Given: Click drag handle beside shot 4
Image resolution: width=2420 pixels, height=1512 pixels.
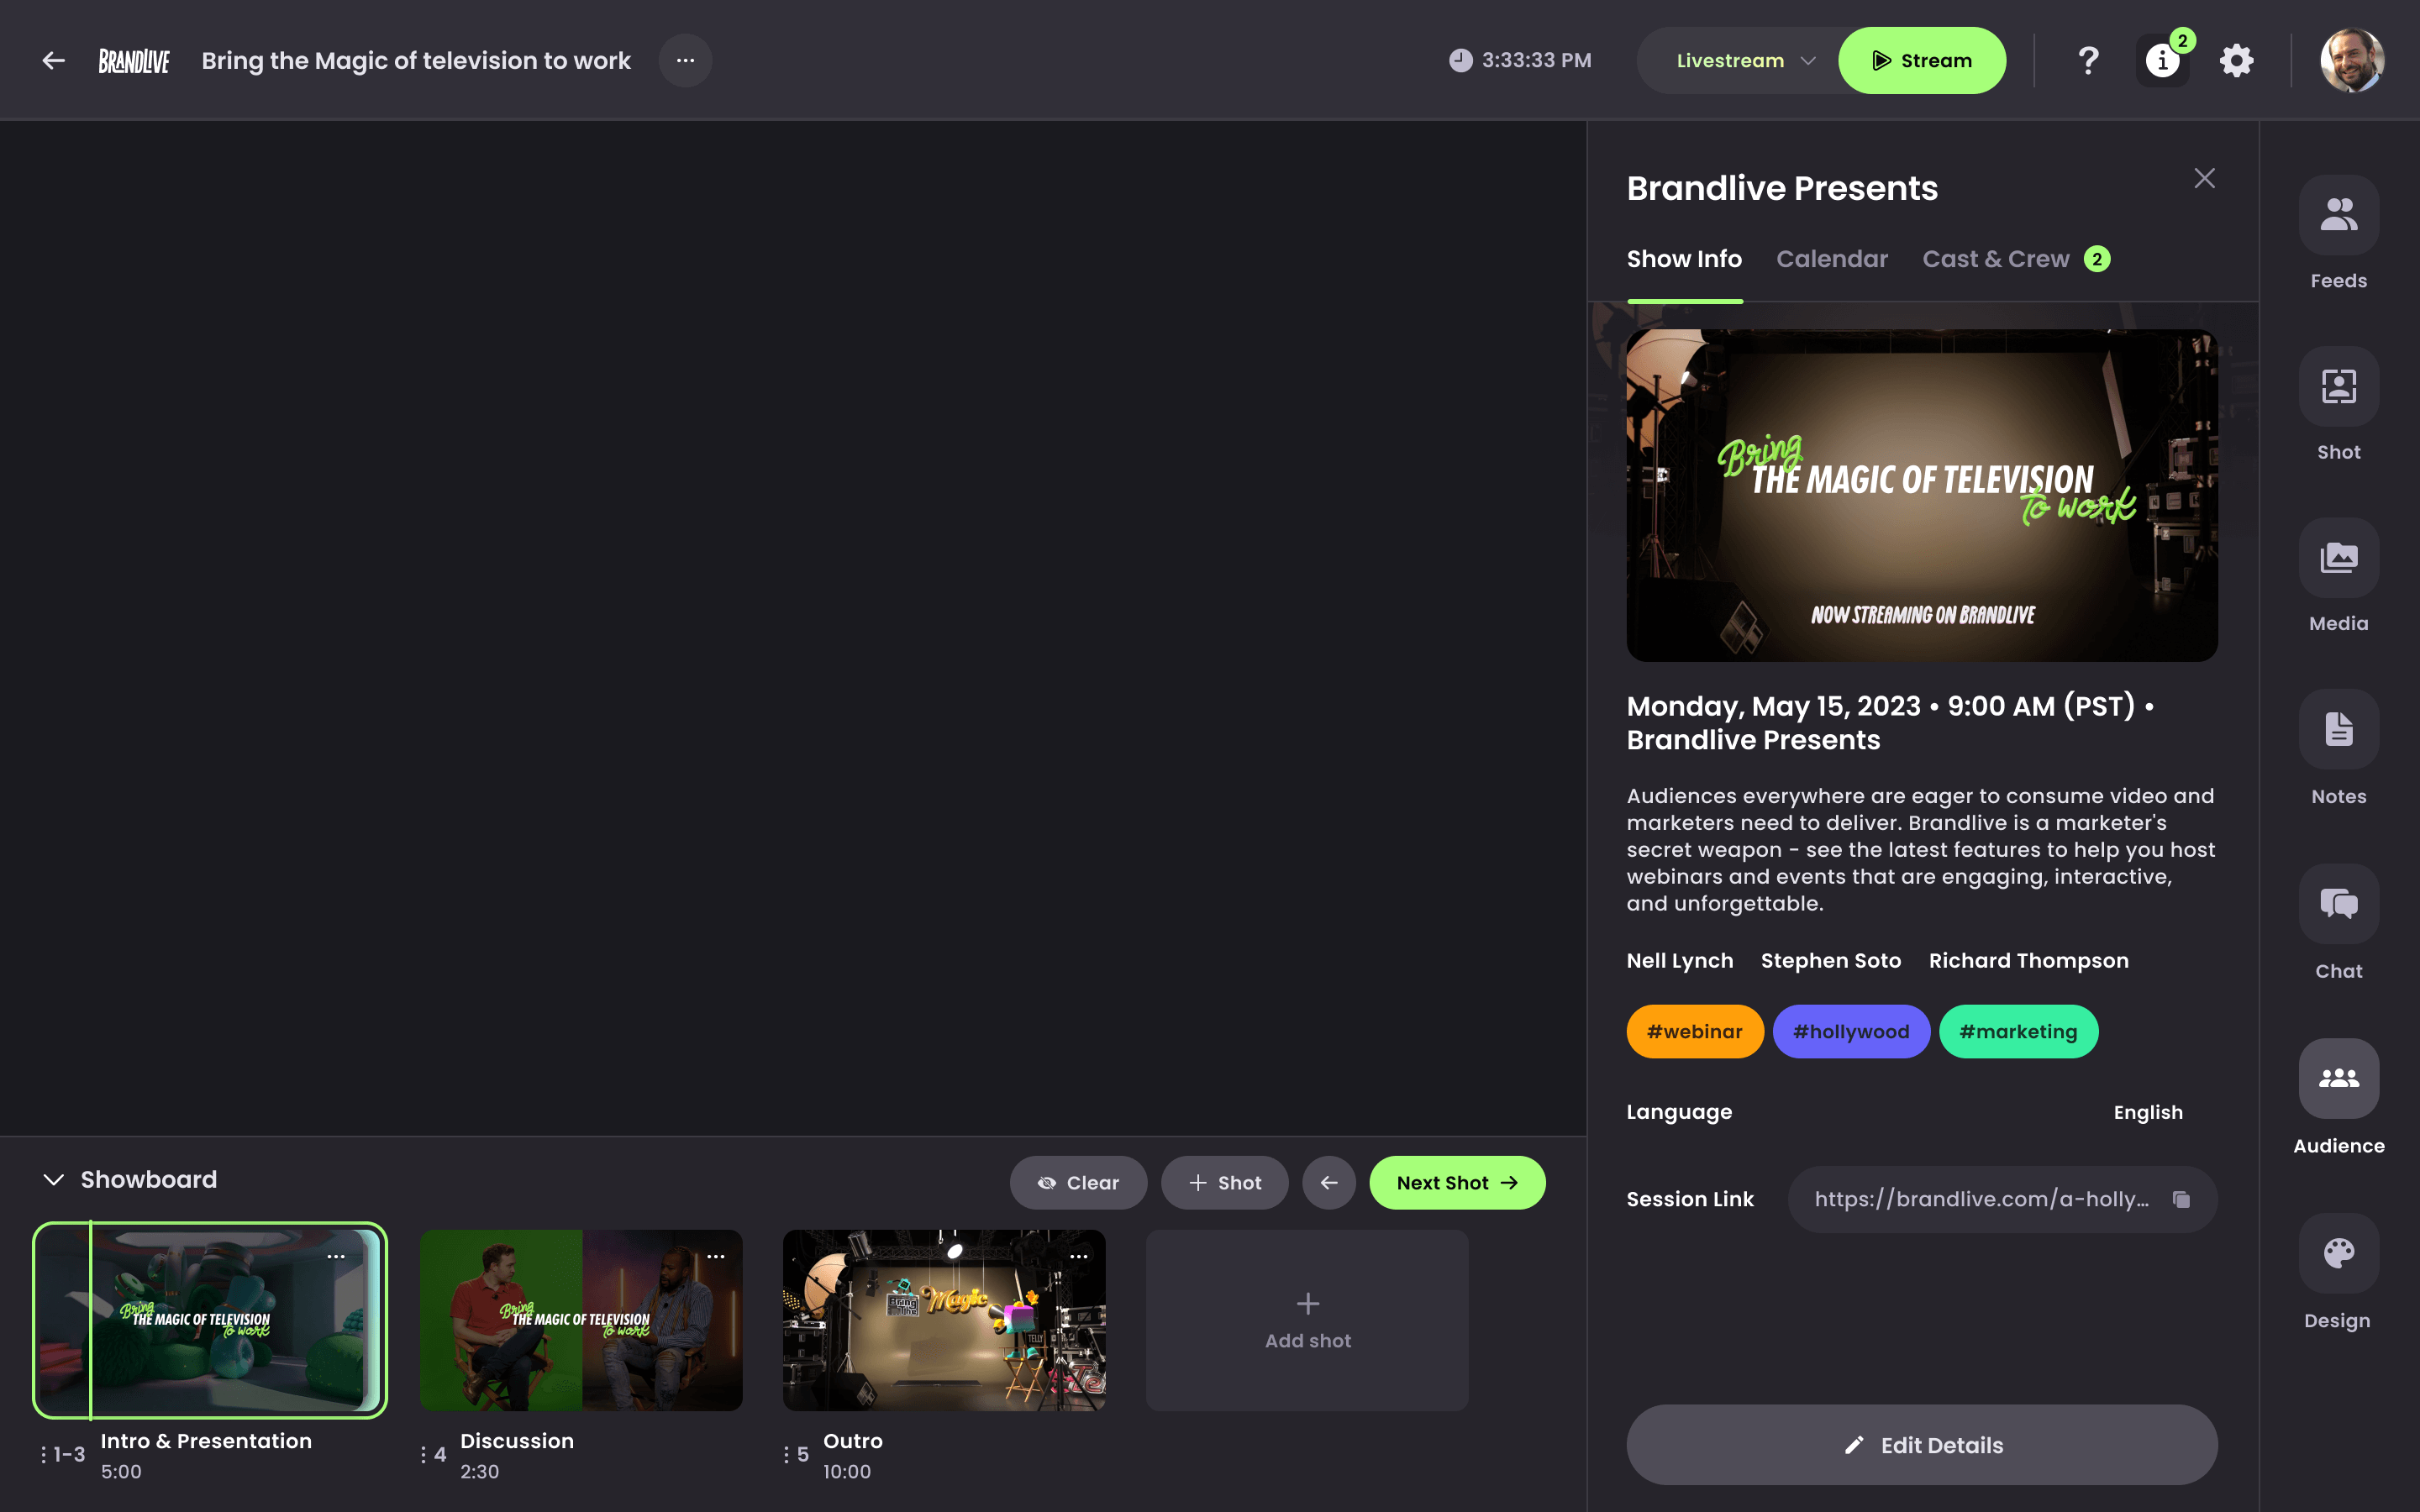Looking at the screenshot, I should [x=423, y=1455].
